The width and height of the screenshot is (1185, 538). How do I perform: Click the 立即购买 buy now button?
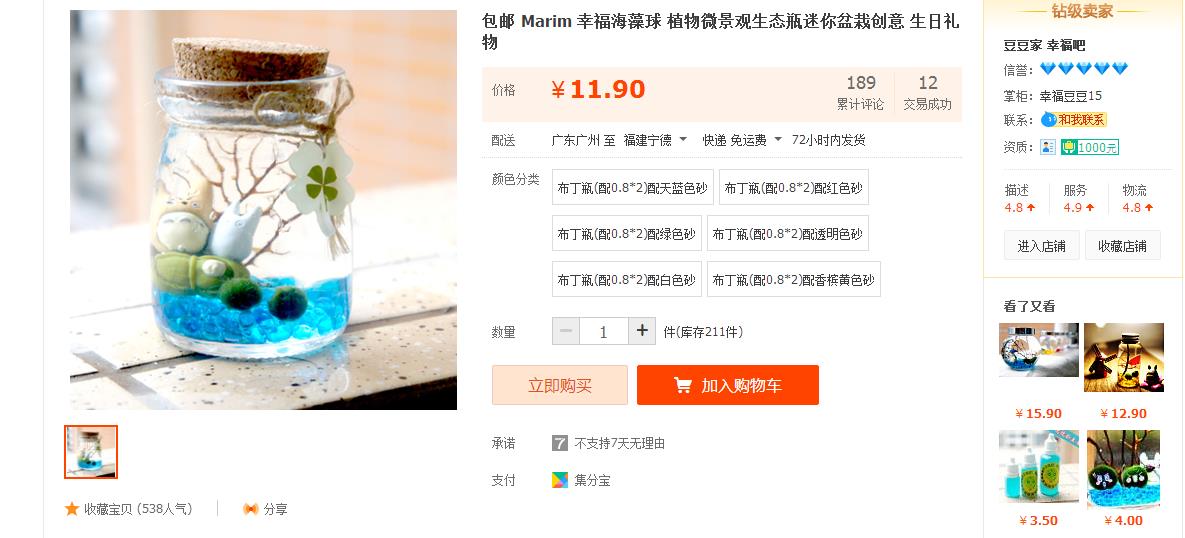[559, 385]
